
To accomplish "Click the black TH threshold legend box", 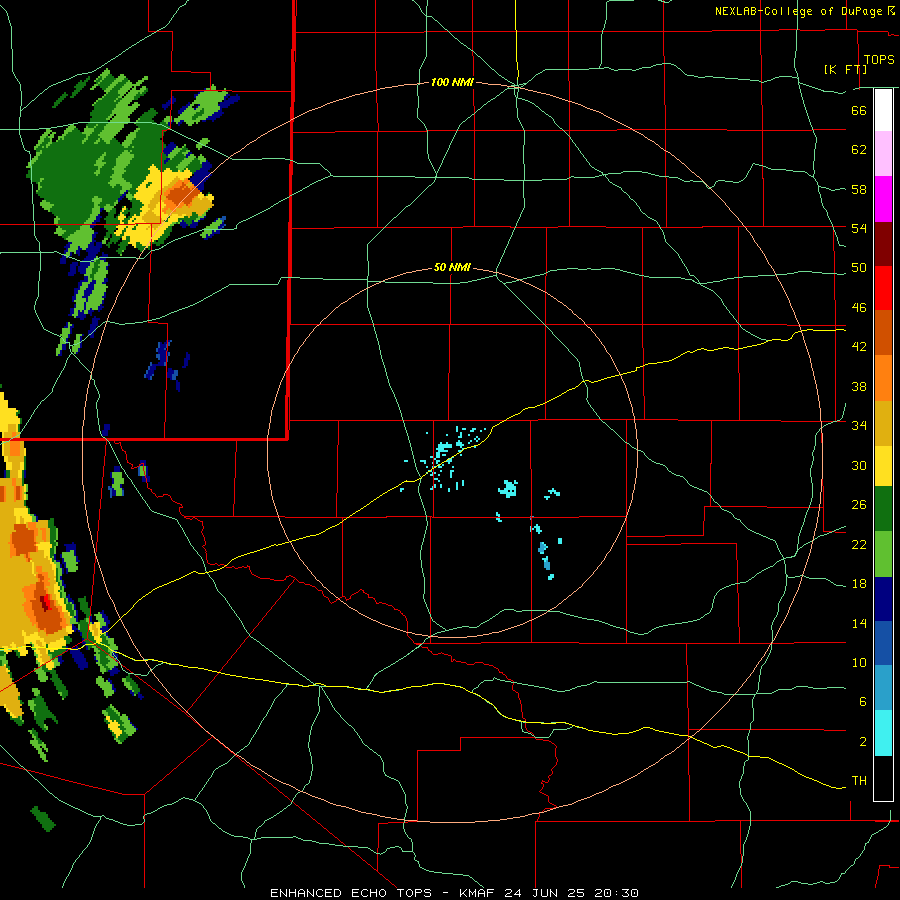I will pyautogui.click(x=883, y=778).
